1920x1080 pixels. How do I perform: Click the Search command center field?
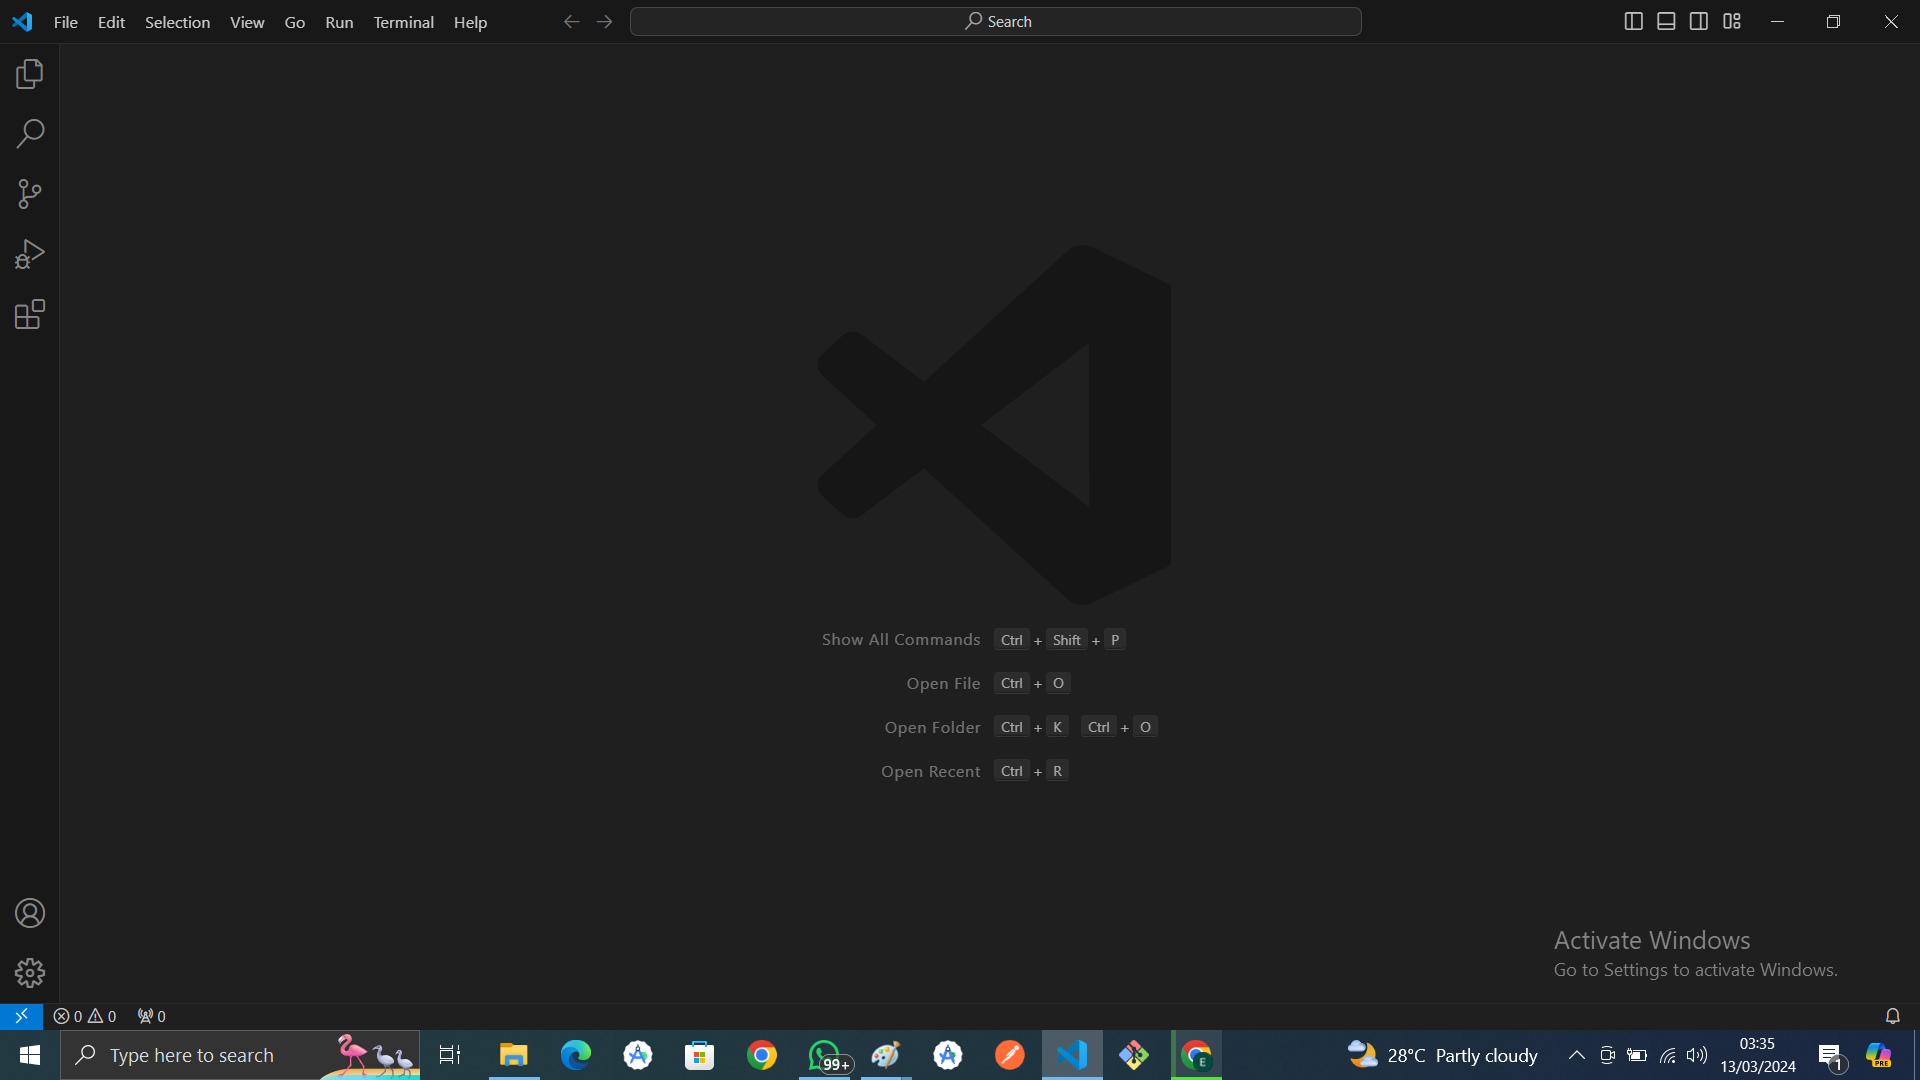point(995,21)
